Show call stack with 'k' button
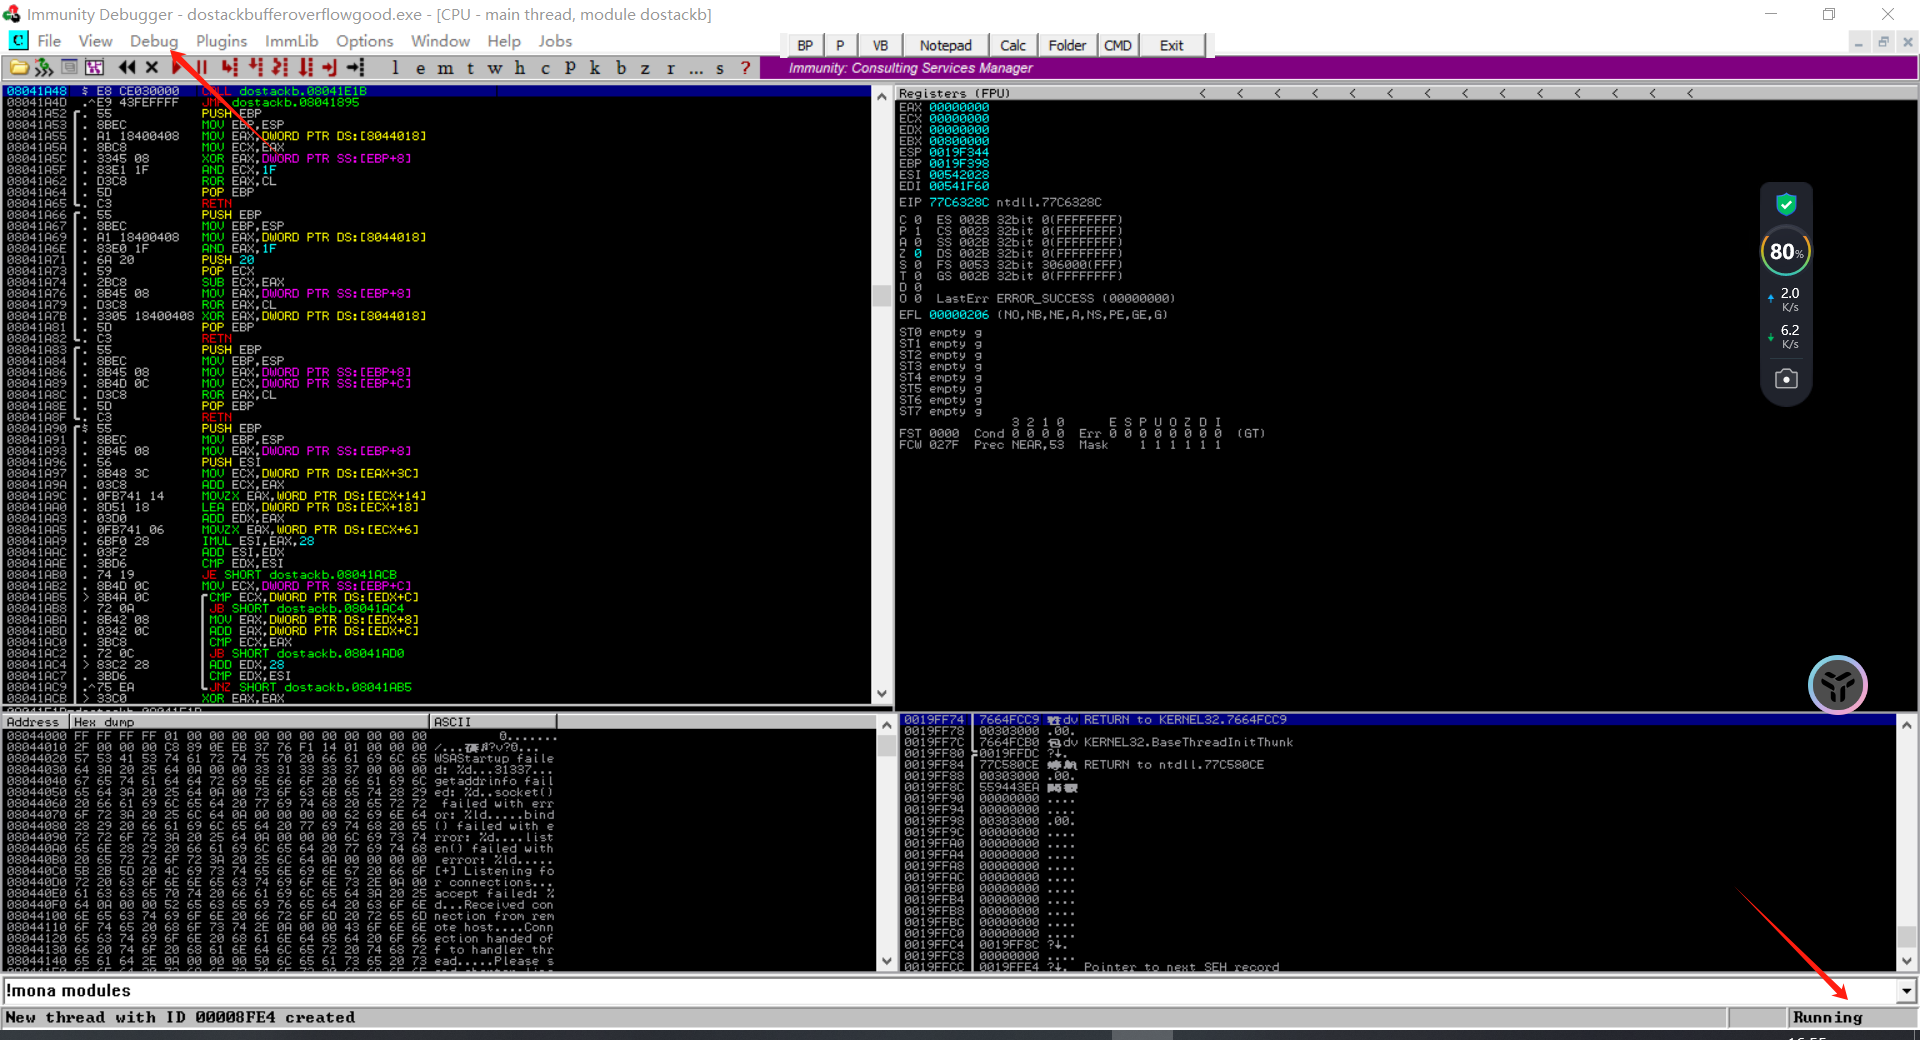Screen dimensions: 1920x1040 coord(595,68)
